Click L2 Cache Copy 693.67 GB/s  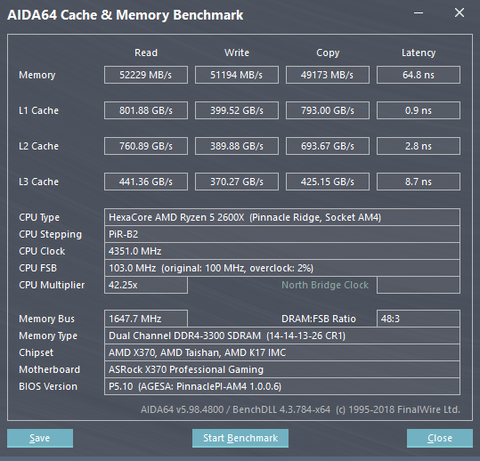328,146
